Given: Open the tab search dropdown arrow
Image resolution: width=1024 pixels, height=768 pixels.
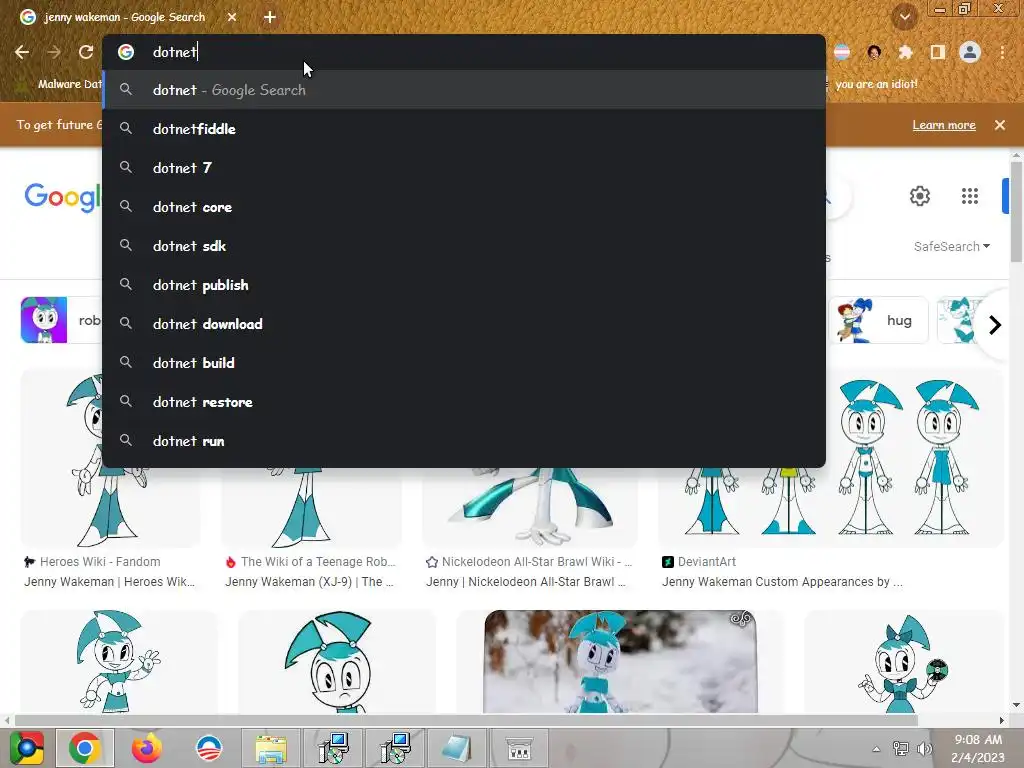Looking at the screenshot, I should [905, 18].
